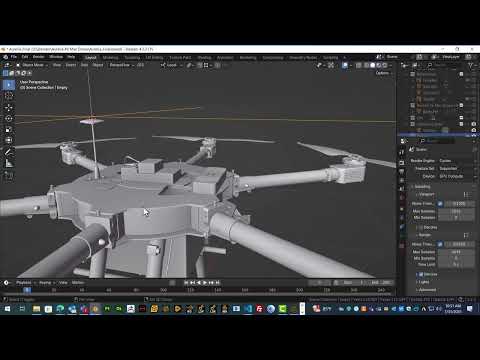Viewport: 480px width, 360px height.
Task: Select the Move tool in left toolbar
Action: pyautogui.click(x=9, y=107)
